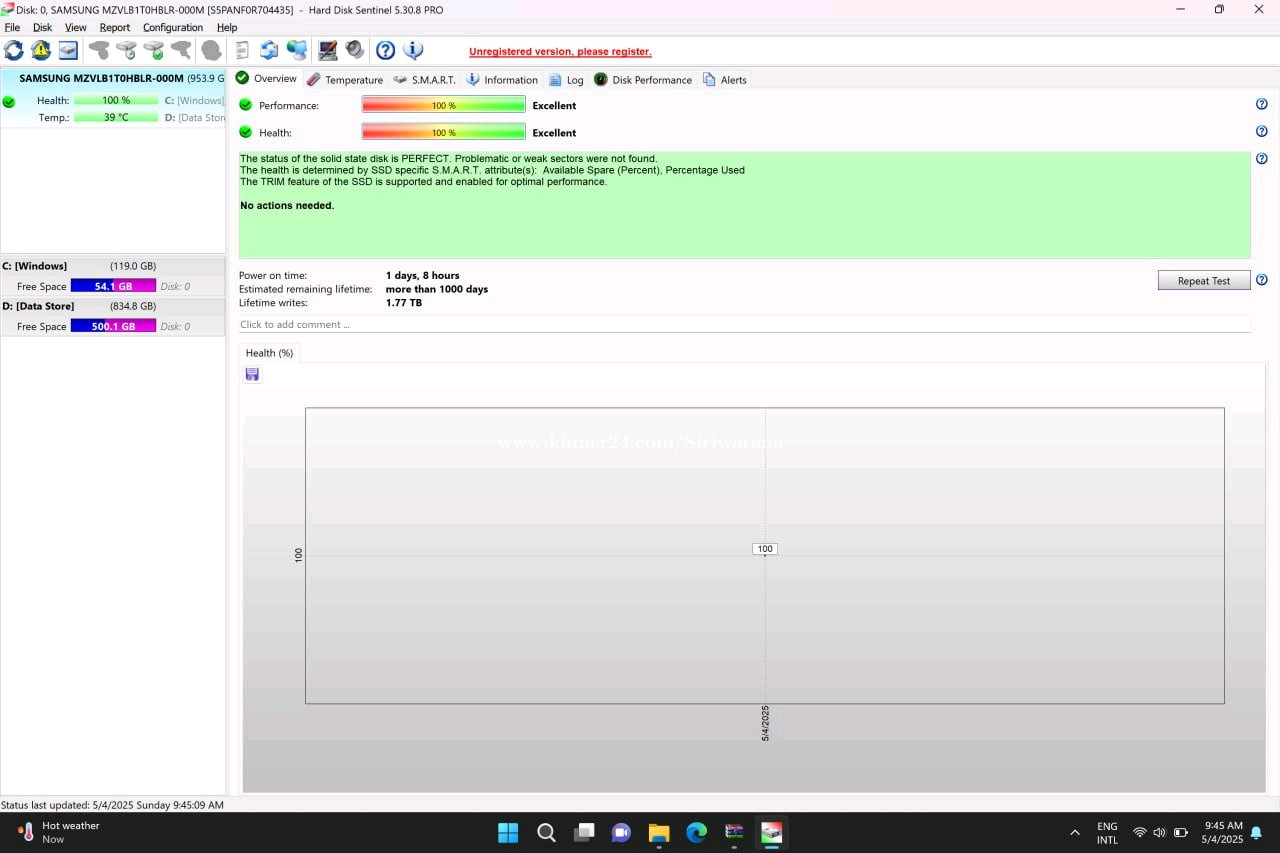Open Help via blue question mark icon
1280x853 pixels.
coord(385,50)
